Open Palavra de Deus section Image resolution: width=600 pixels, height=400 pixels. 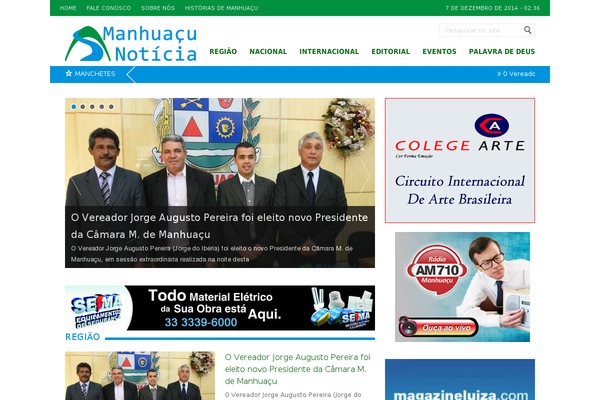pos(502,52)
